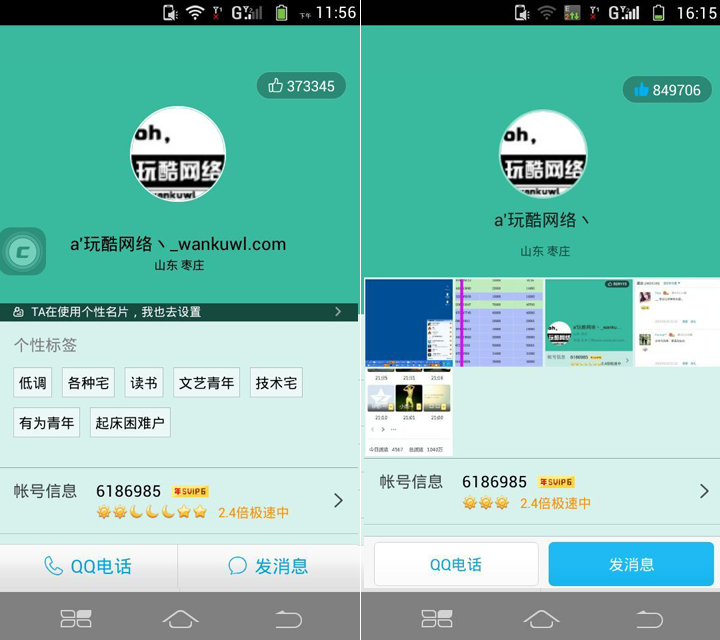Expand the 帐号信息 row chevron on left screen
This screenshot has height=640, width=720.
click(x=338, y=500)
